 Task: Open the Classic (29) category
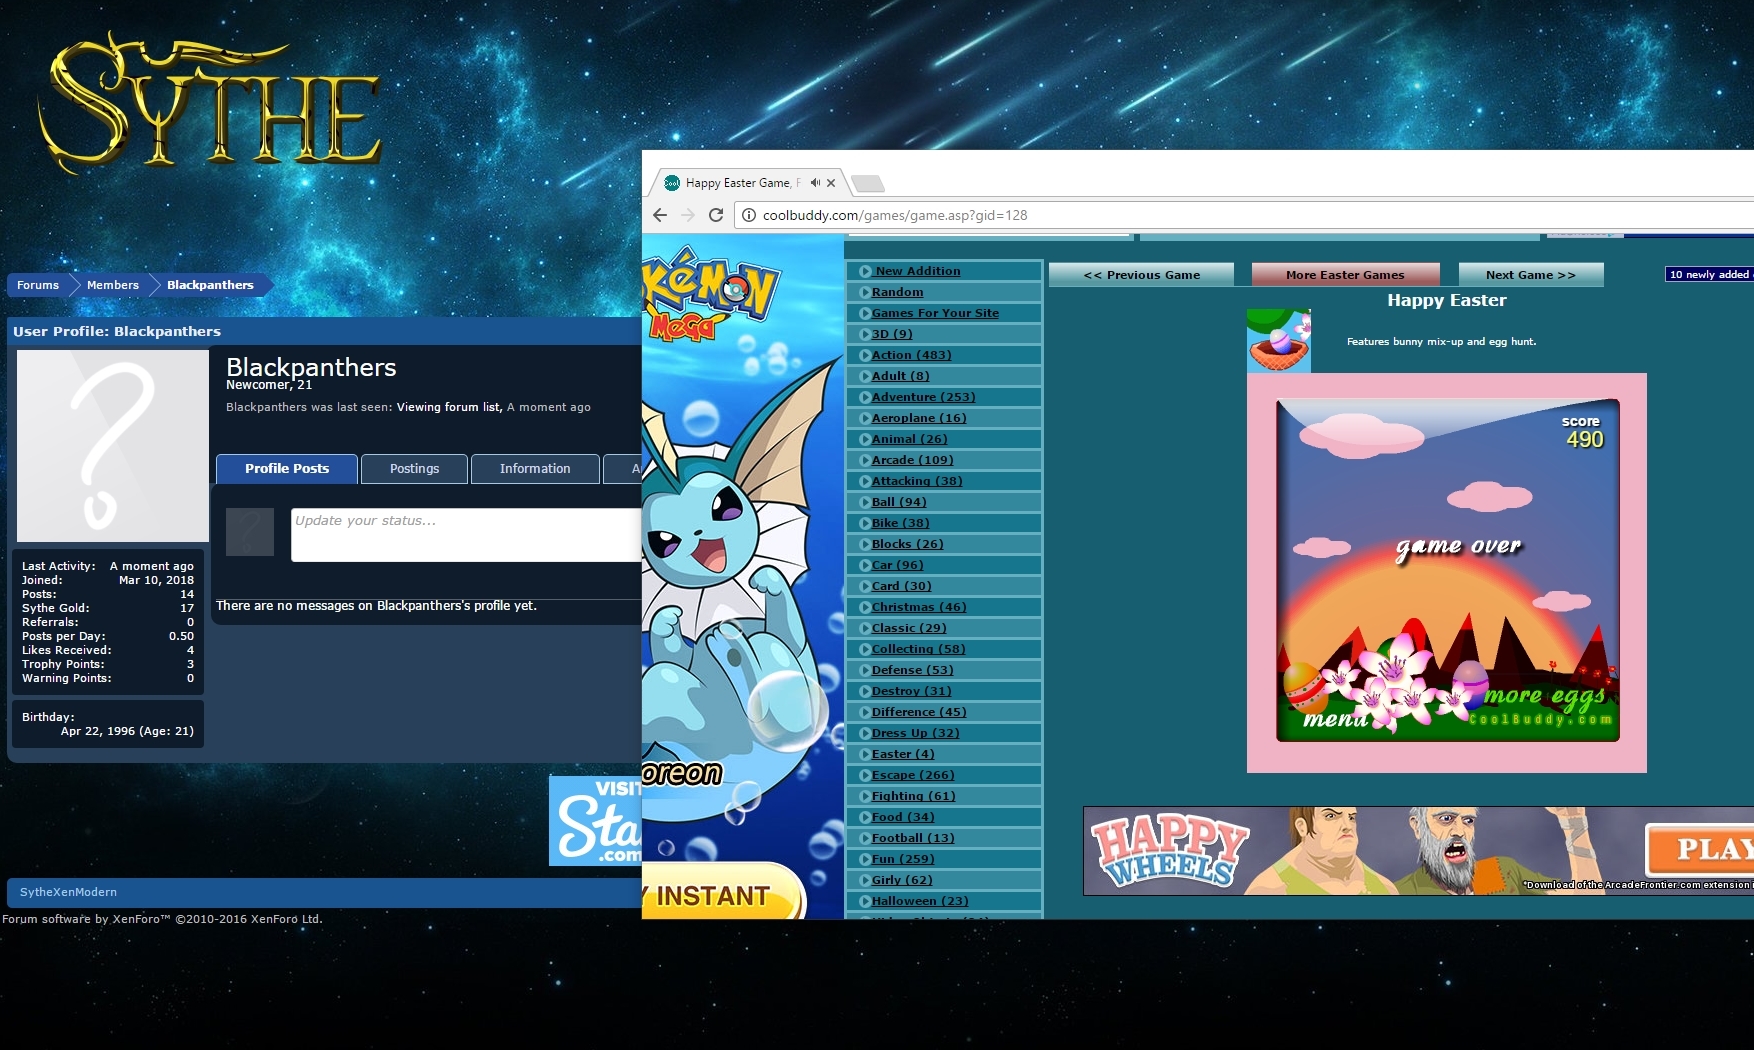(909, 628)
